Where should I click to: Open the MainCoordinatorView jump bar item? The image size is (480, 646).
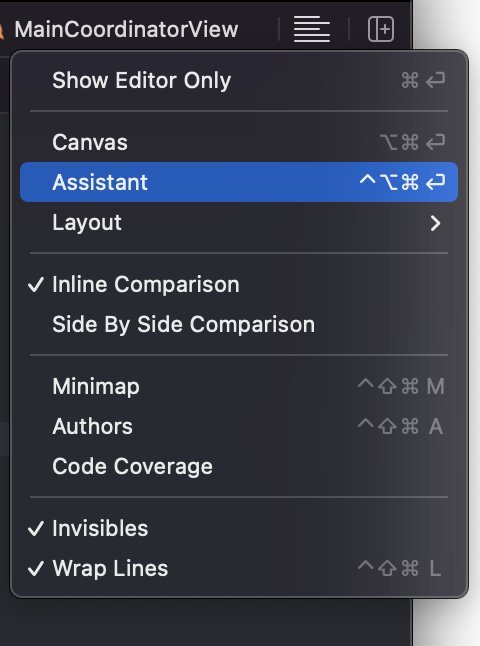click(x=126, y=30)
